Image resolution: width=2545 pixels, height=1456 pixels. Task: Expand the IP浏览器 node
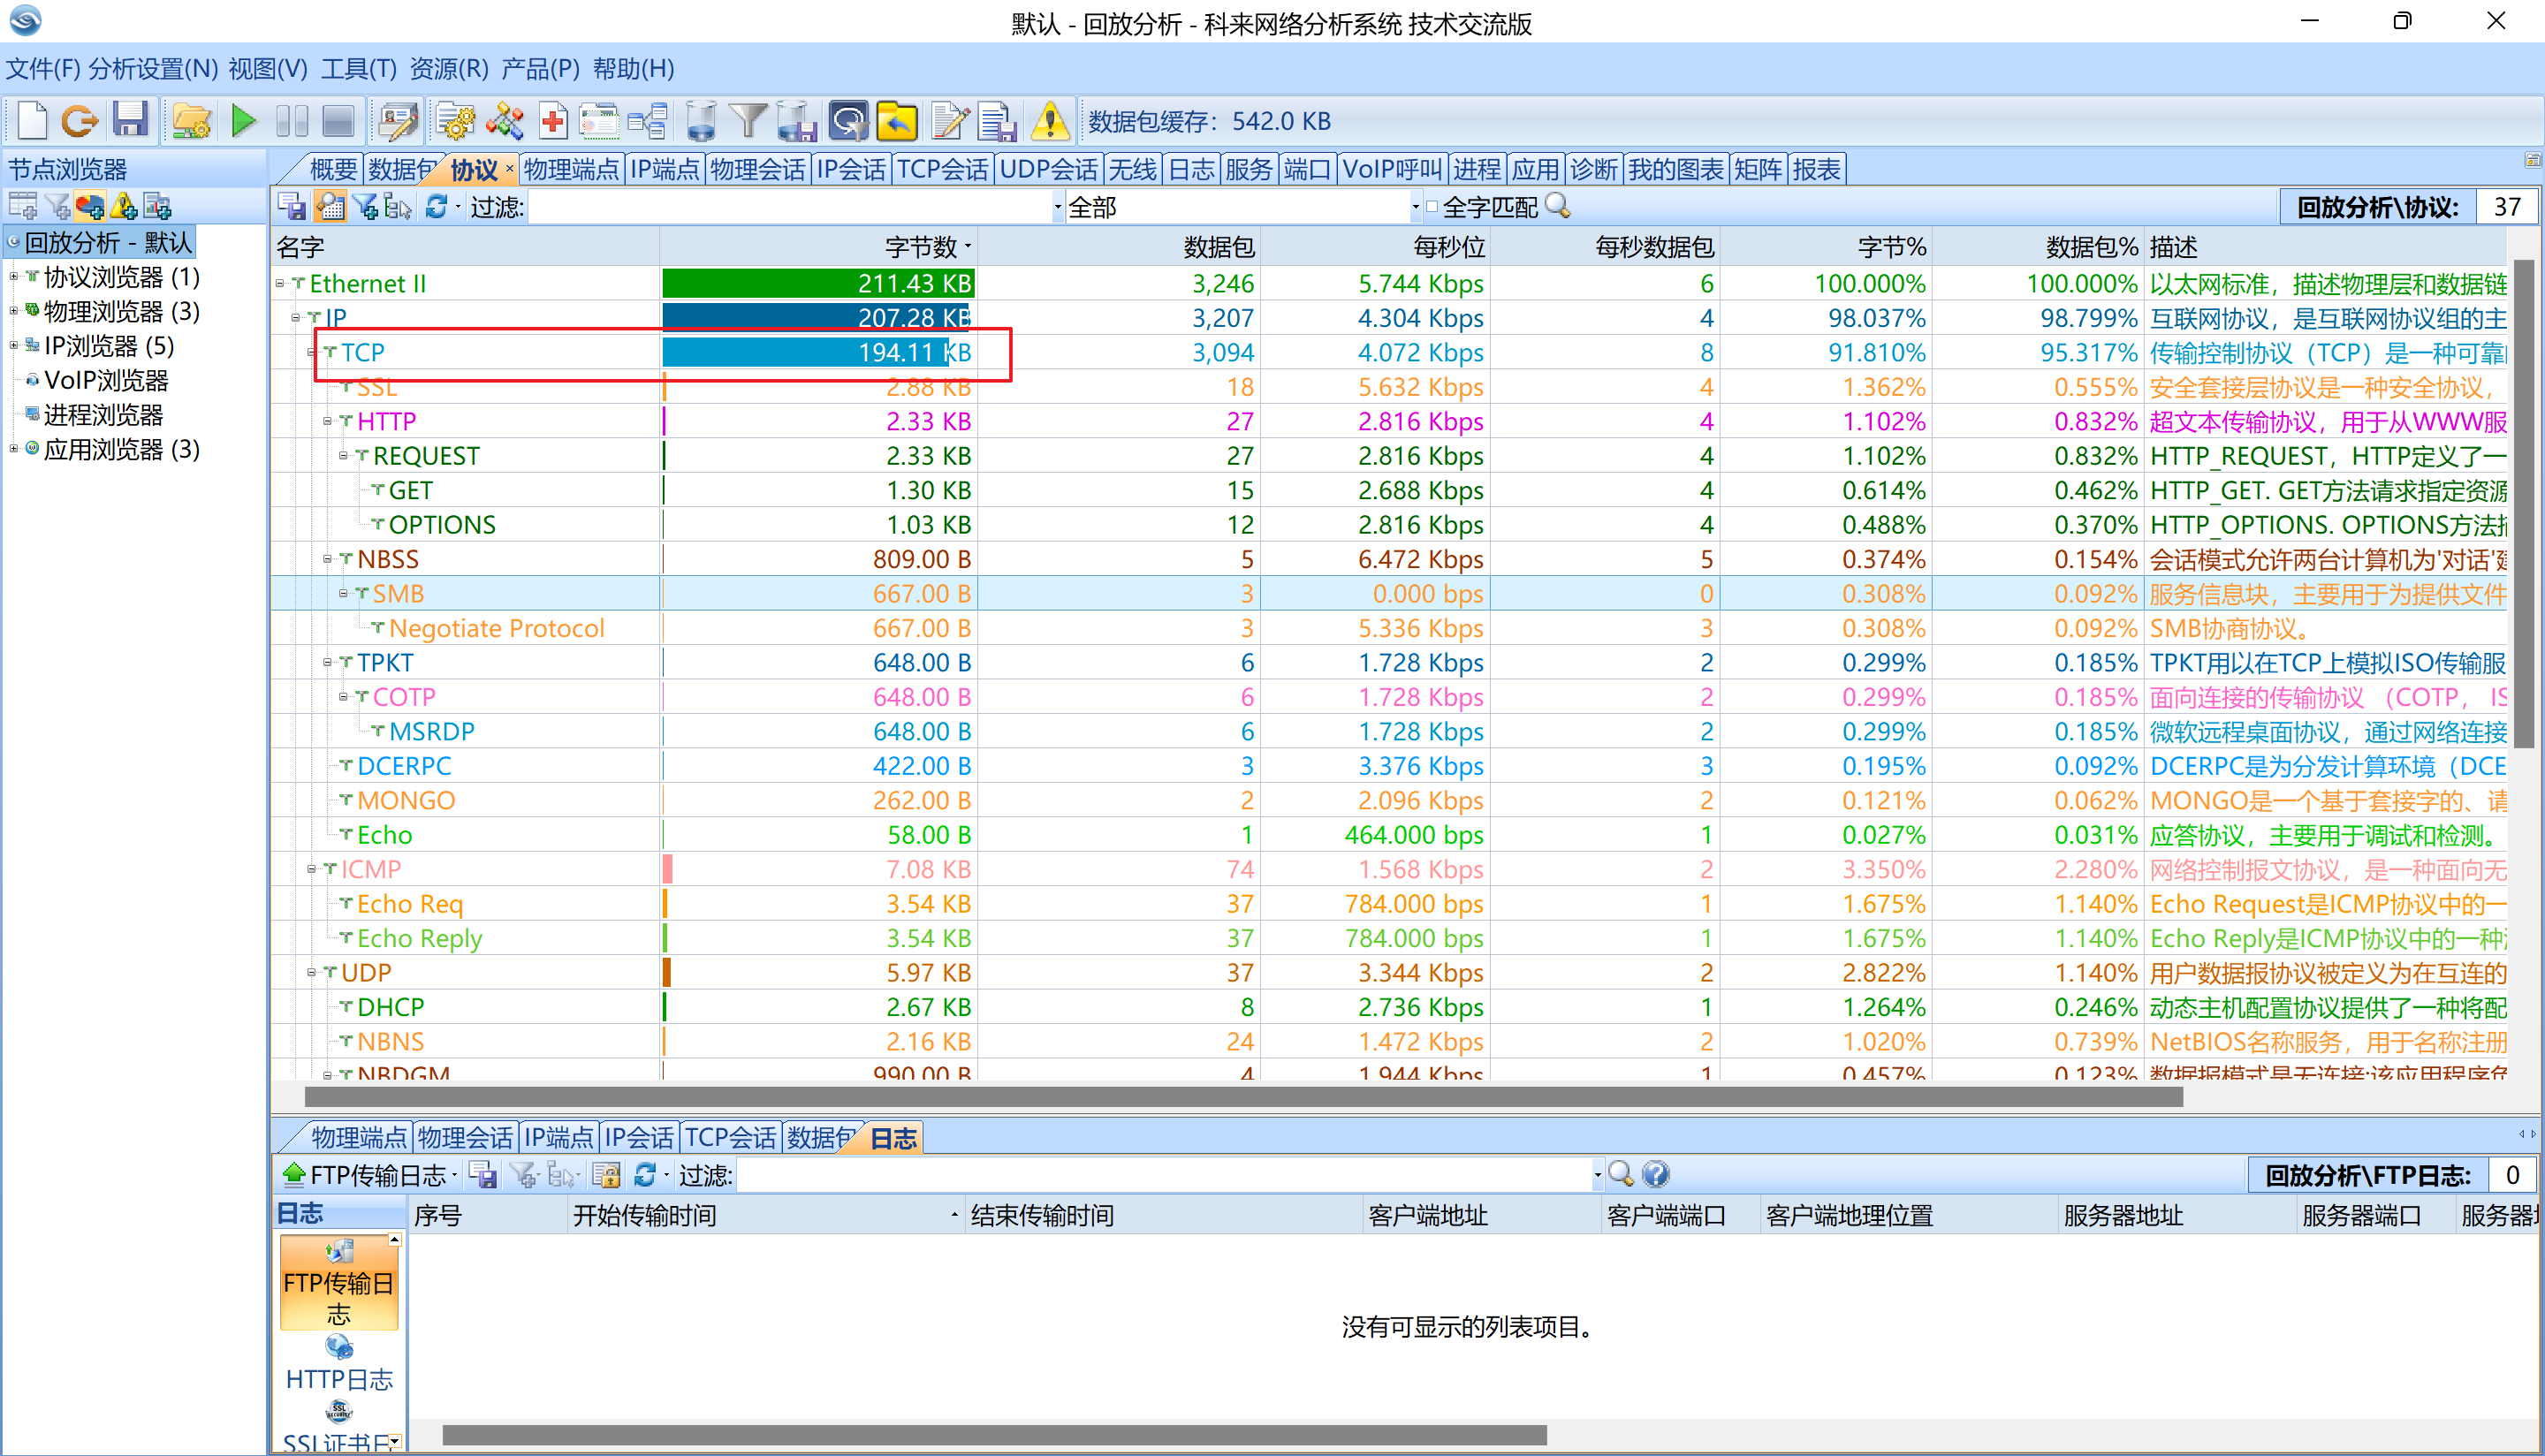coord(13,346)
